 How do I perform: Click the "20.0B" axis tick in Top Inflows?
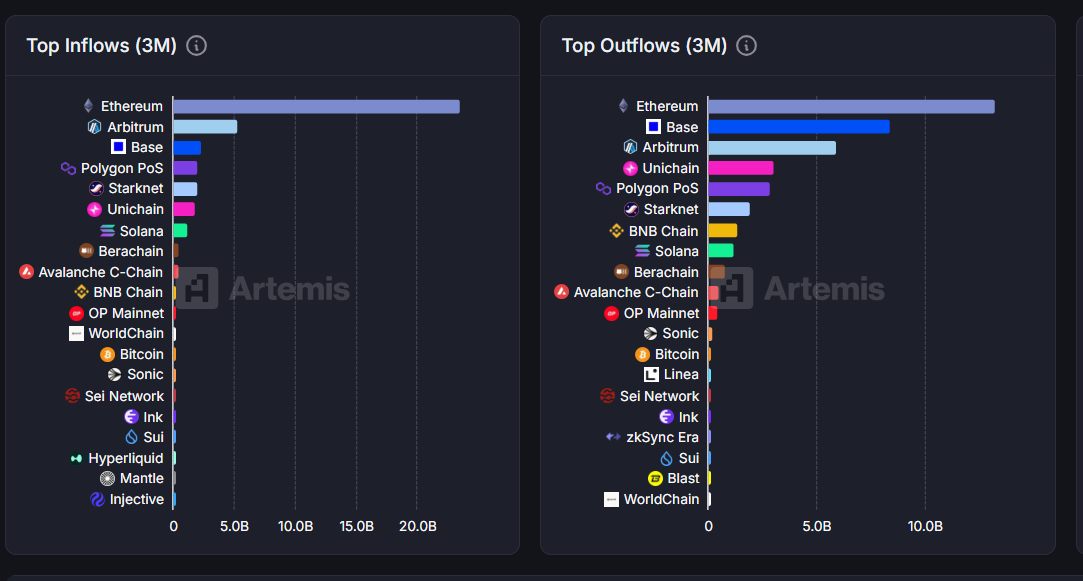pyautogui.click(x=418, y=526)
